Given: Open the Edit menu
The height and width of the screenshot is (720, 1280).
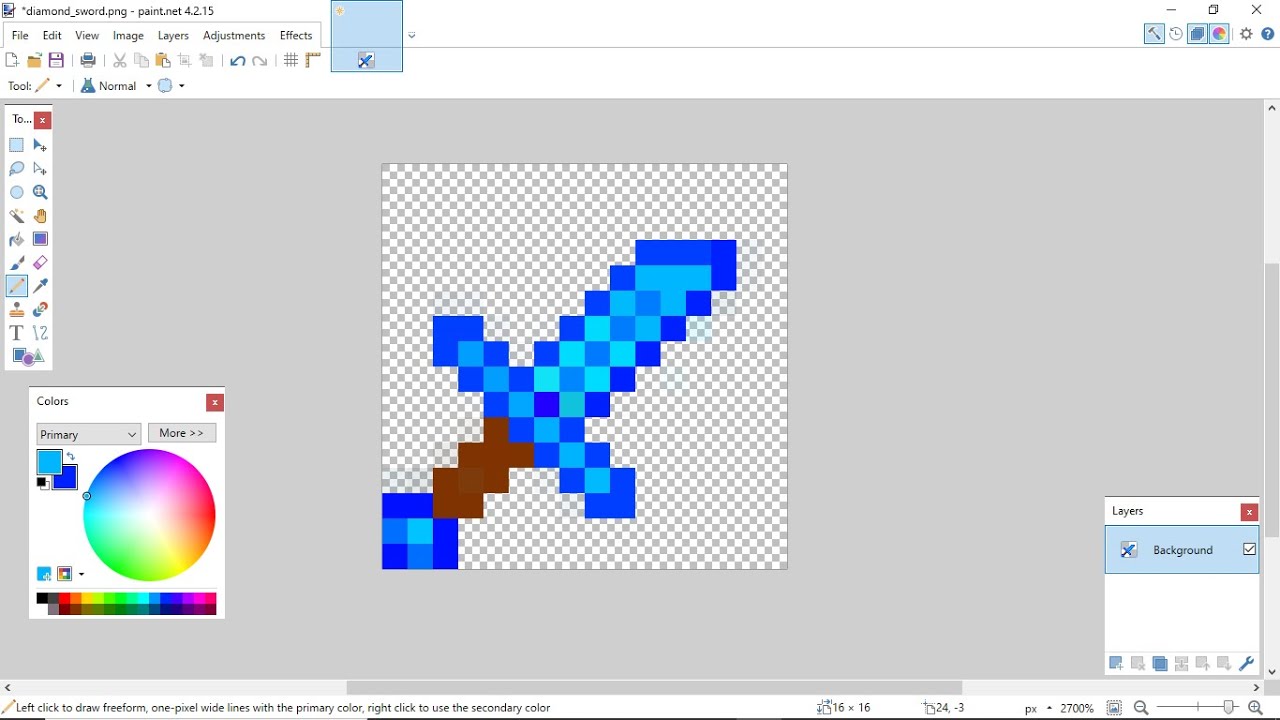Looking at the screenshot, I should click(53, 36).
